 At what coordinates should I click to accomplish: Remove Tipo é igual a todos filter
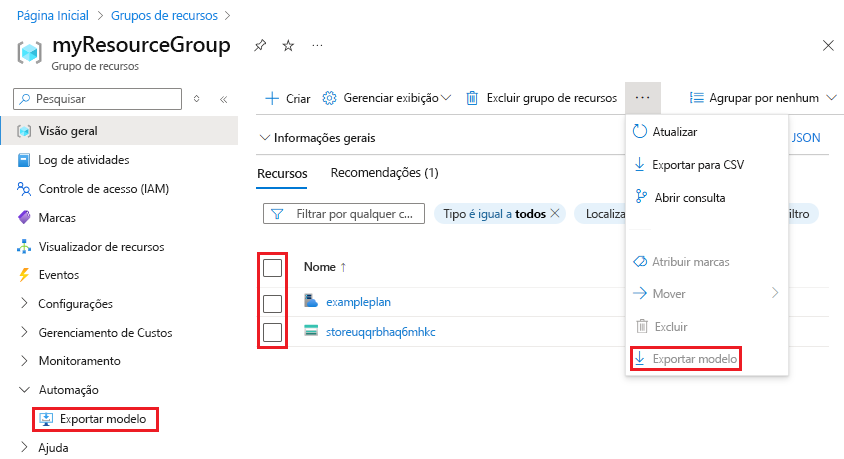click(555, 214)
